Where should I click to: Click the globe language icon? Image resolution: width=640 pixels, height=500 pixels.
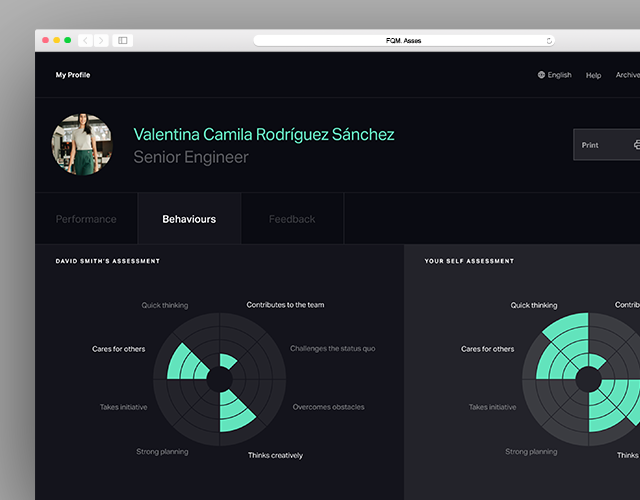541,75
